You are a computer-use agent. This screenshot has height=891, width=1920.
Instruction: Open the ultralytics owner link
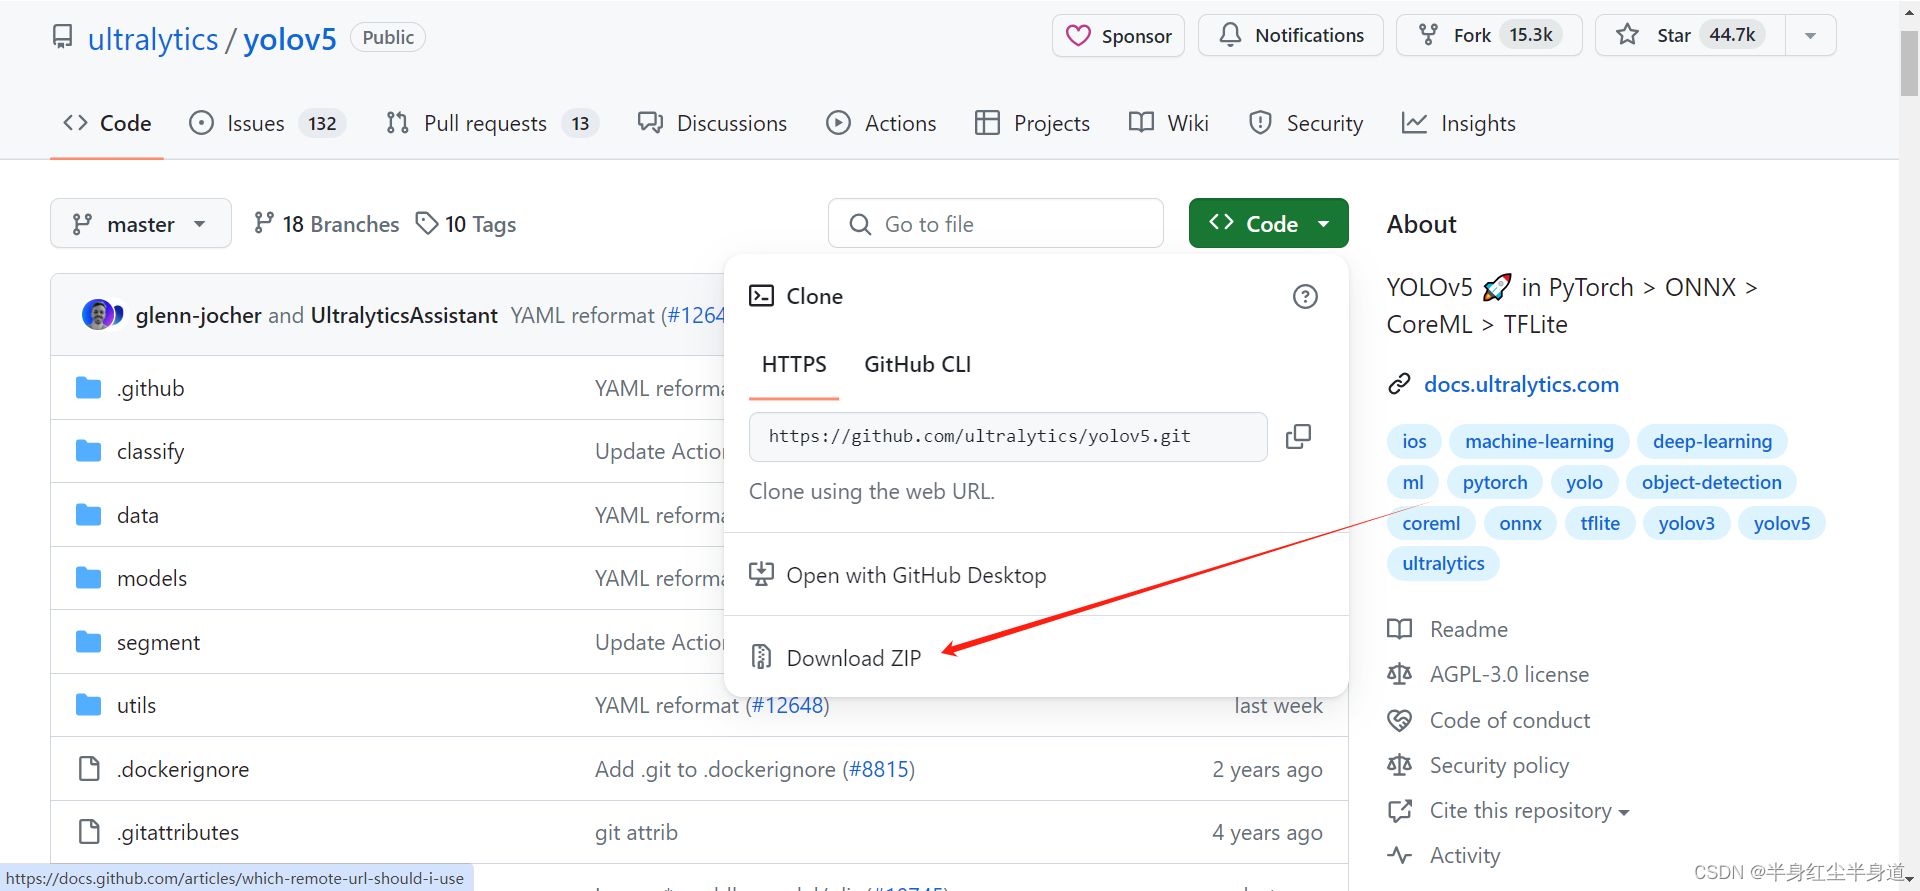click(153, 39)
